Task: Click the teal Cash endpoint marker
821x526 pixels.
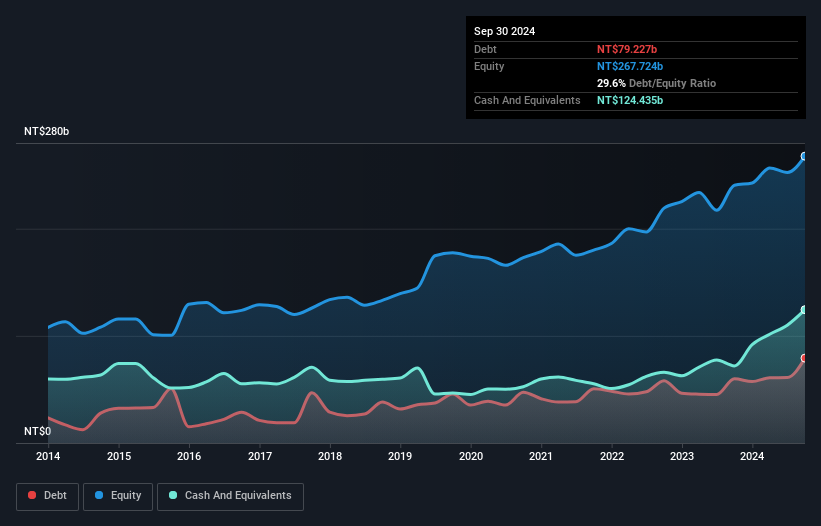Action: click(804, 310)
